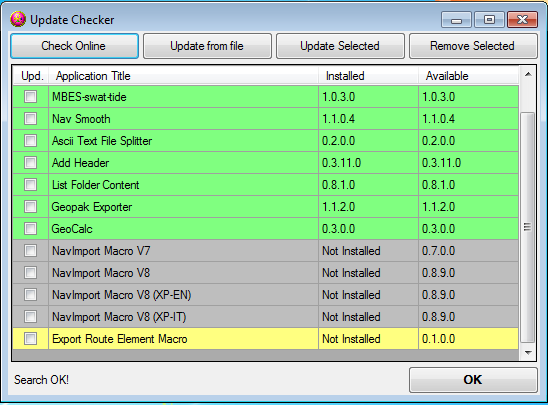Viewport: 548px width, 405px height.
Task: Enable the GeoCalc checkbox
Action: point(30,229)
